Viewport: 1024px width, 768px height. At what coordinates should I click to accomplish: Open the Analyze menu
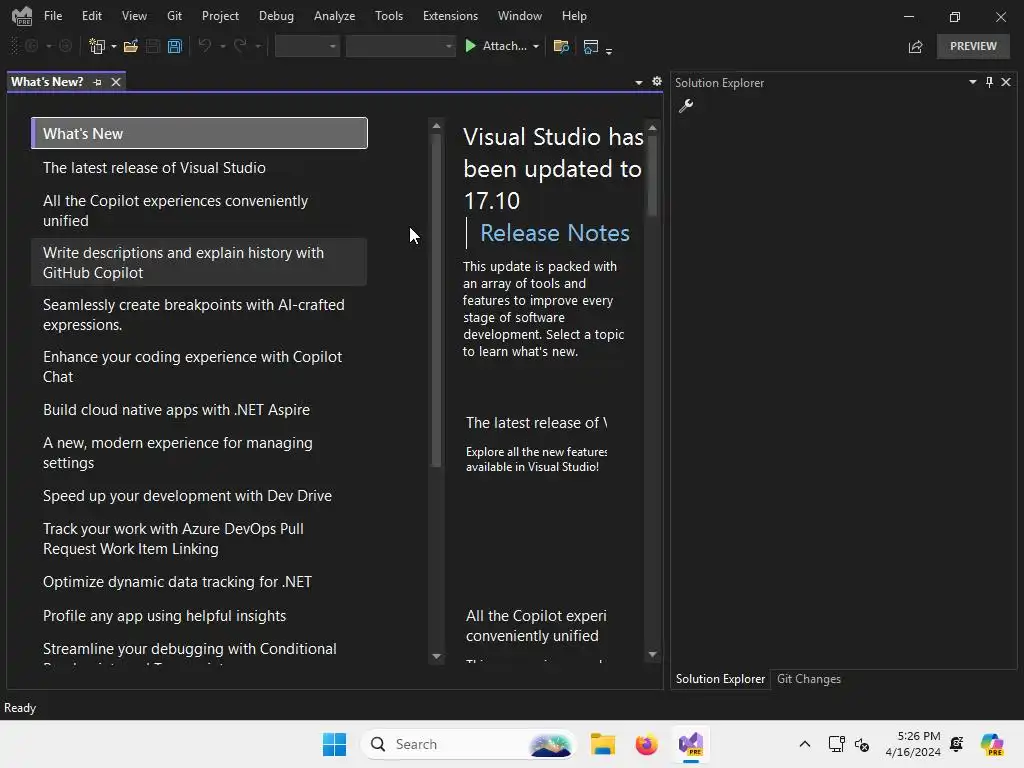tap(334, 16)
